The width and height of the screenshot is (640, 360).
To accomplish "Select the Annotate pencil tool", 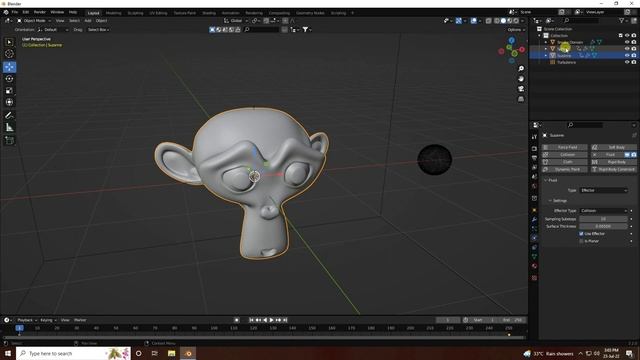I will pos(9,116).
